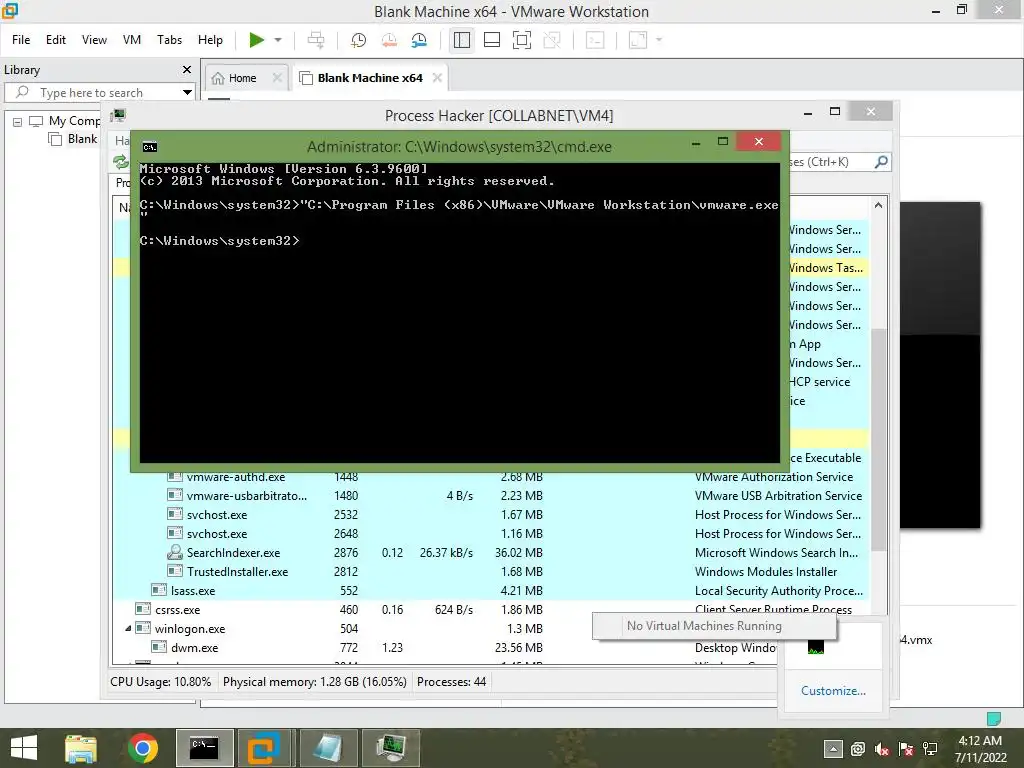Open power options dropdown next to play button

click(x=278, y=40)
